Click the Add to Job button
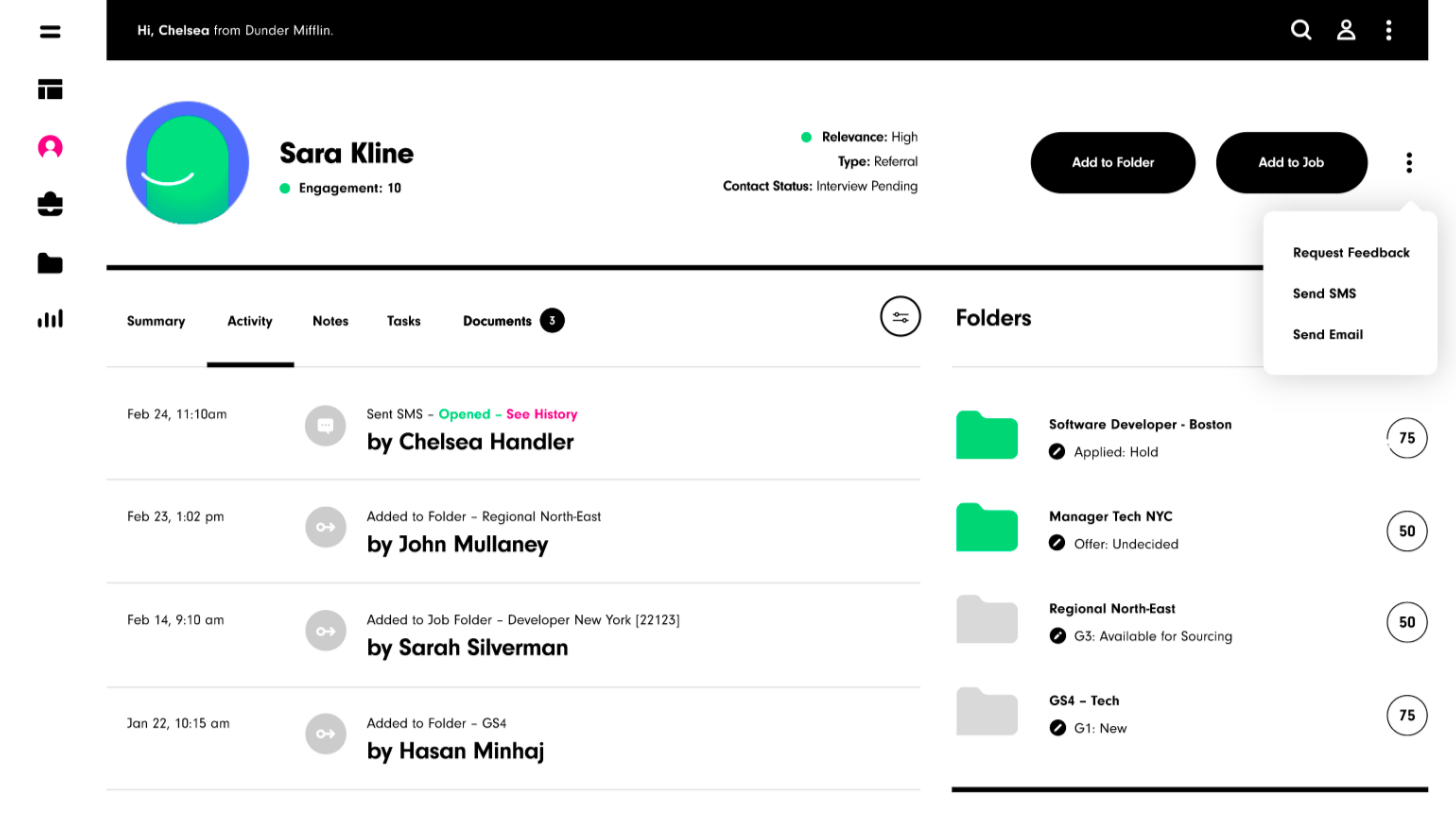The image size is (1456, 820). click(1291, 162)
